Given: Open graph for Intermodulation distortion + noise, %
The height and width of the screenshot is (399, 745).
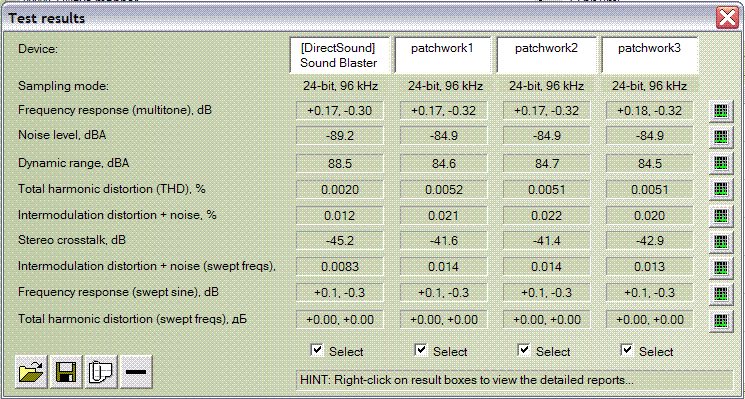Looking at the screenshot, I should (721, 215).
